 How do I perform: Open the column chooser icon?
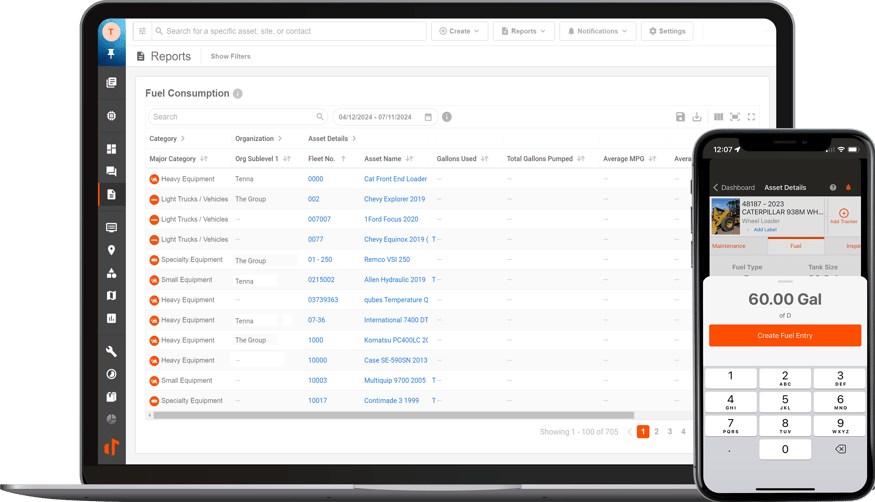tap(718, 117)
